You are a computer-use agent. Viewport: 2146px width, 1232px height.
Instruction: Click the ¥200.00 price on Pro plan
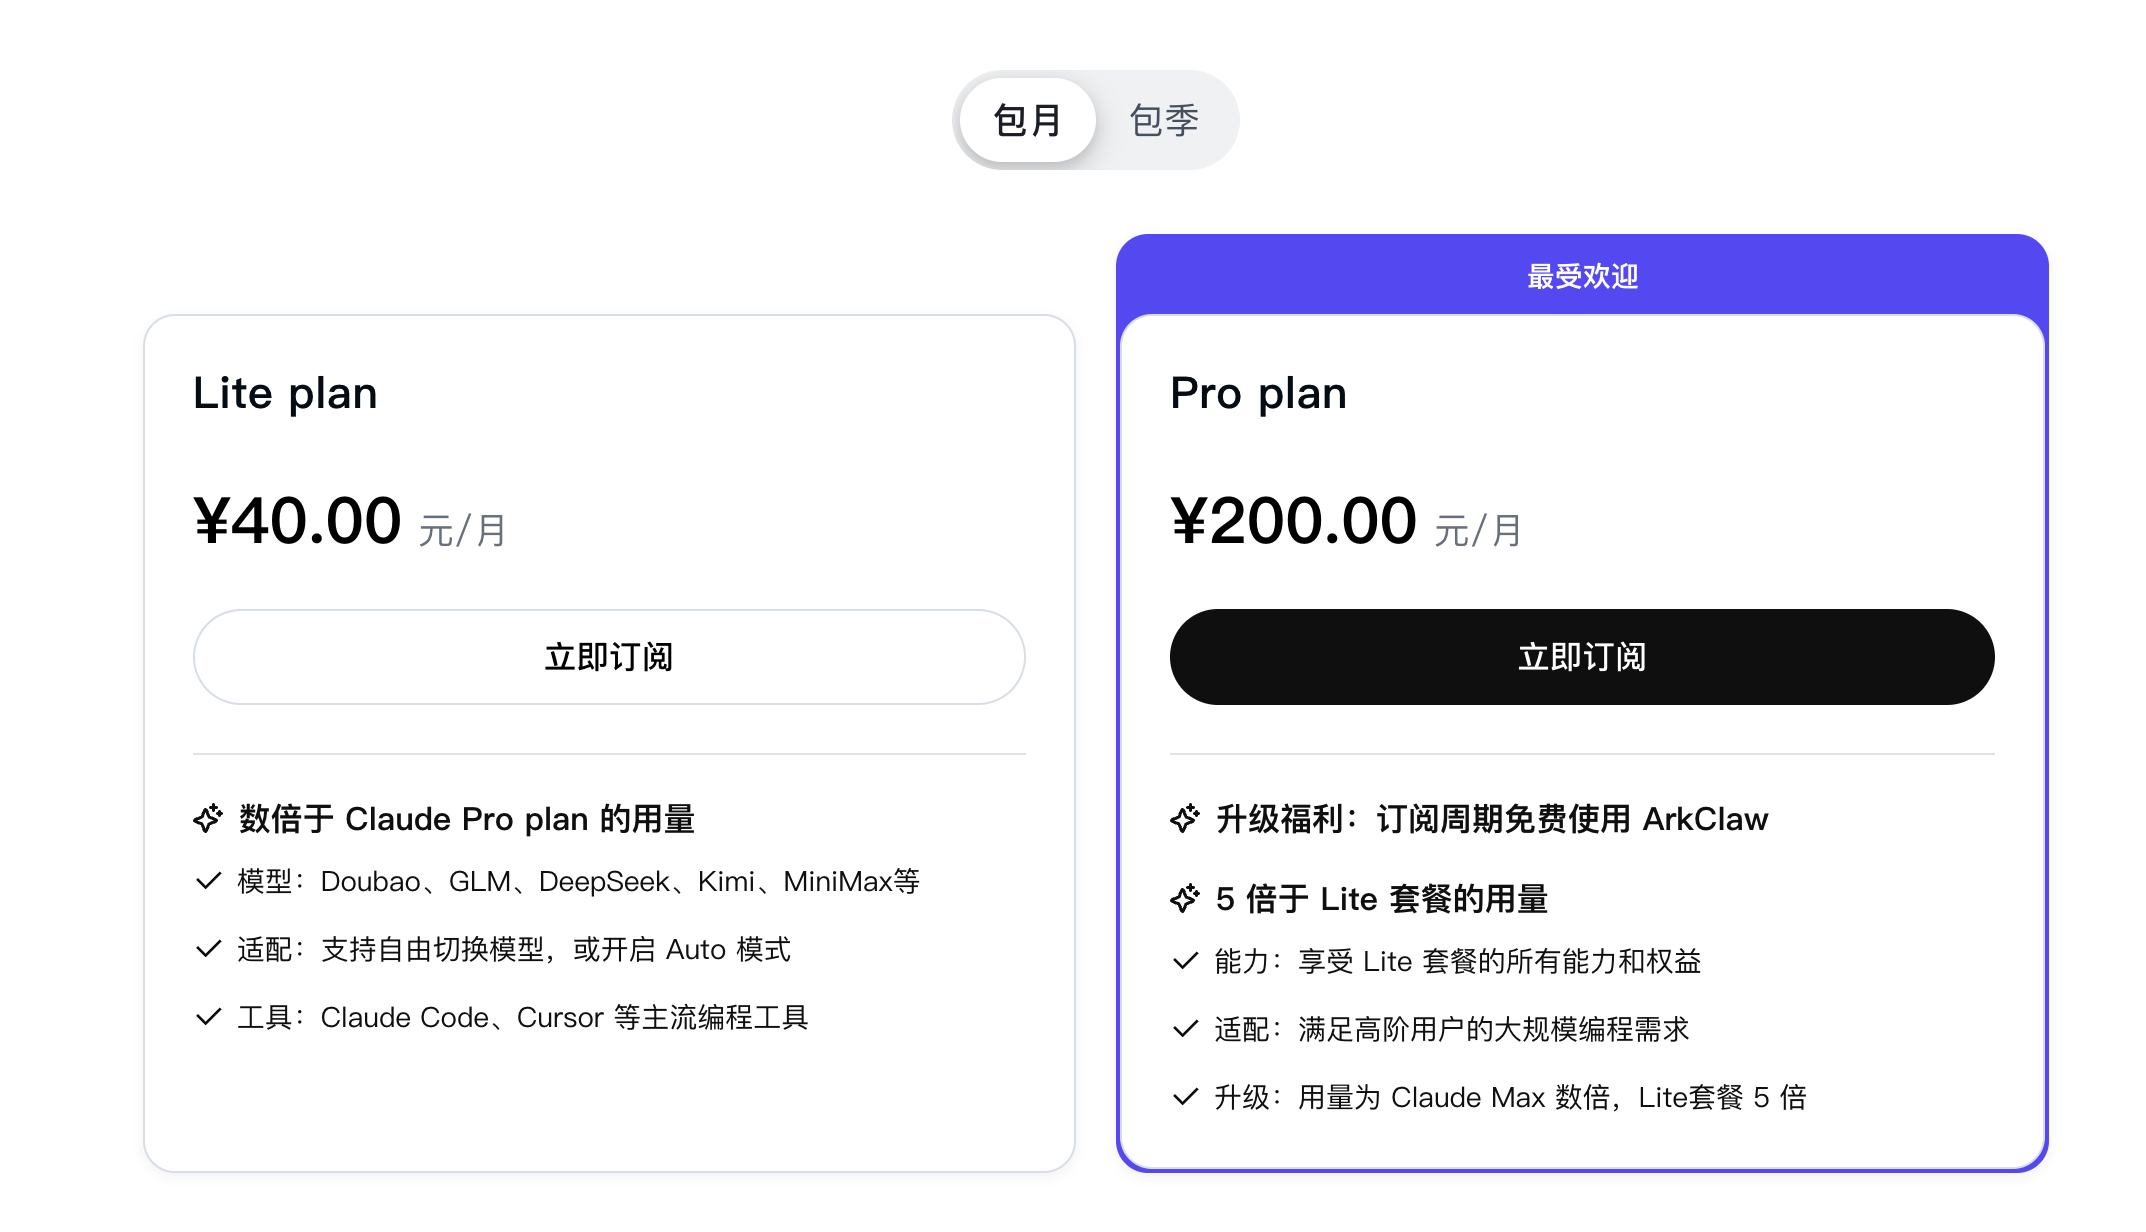[x=1293, y=518]
